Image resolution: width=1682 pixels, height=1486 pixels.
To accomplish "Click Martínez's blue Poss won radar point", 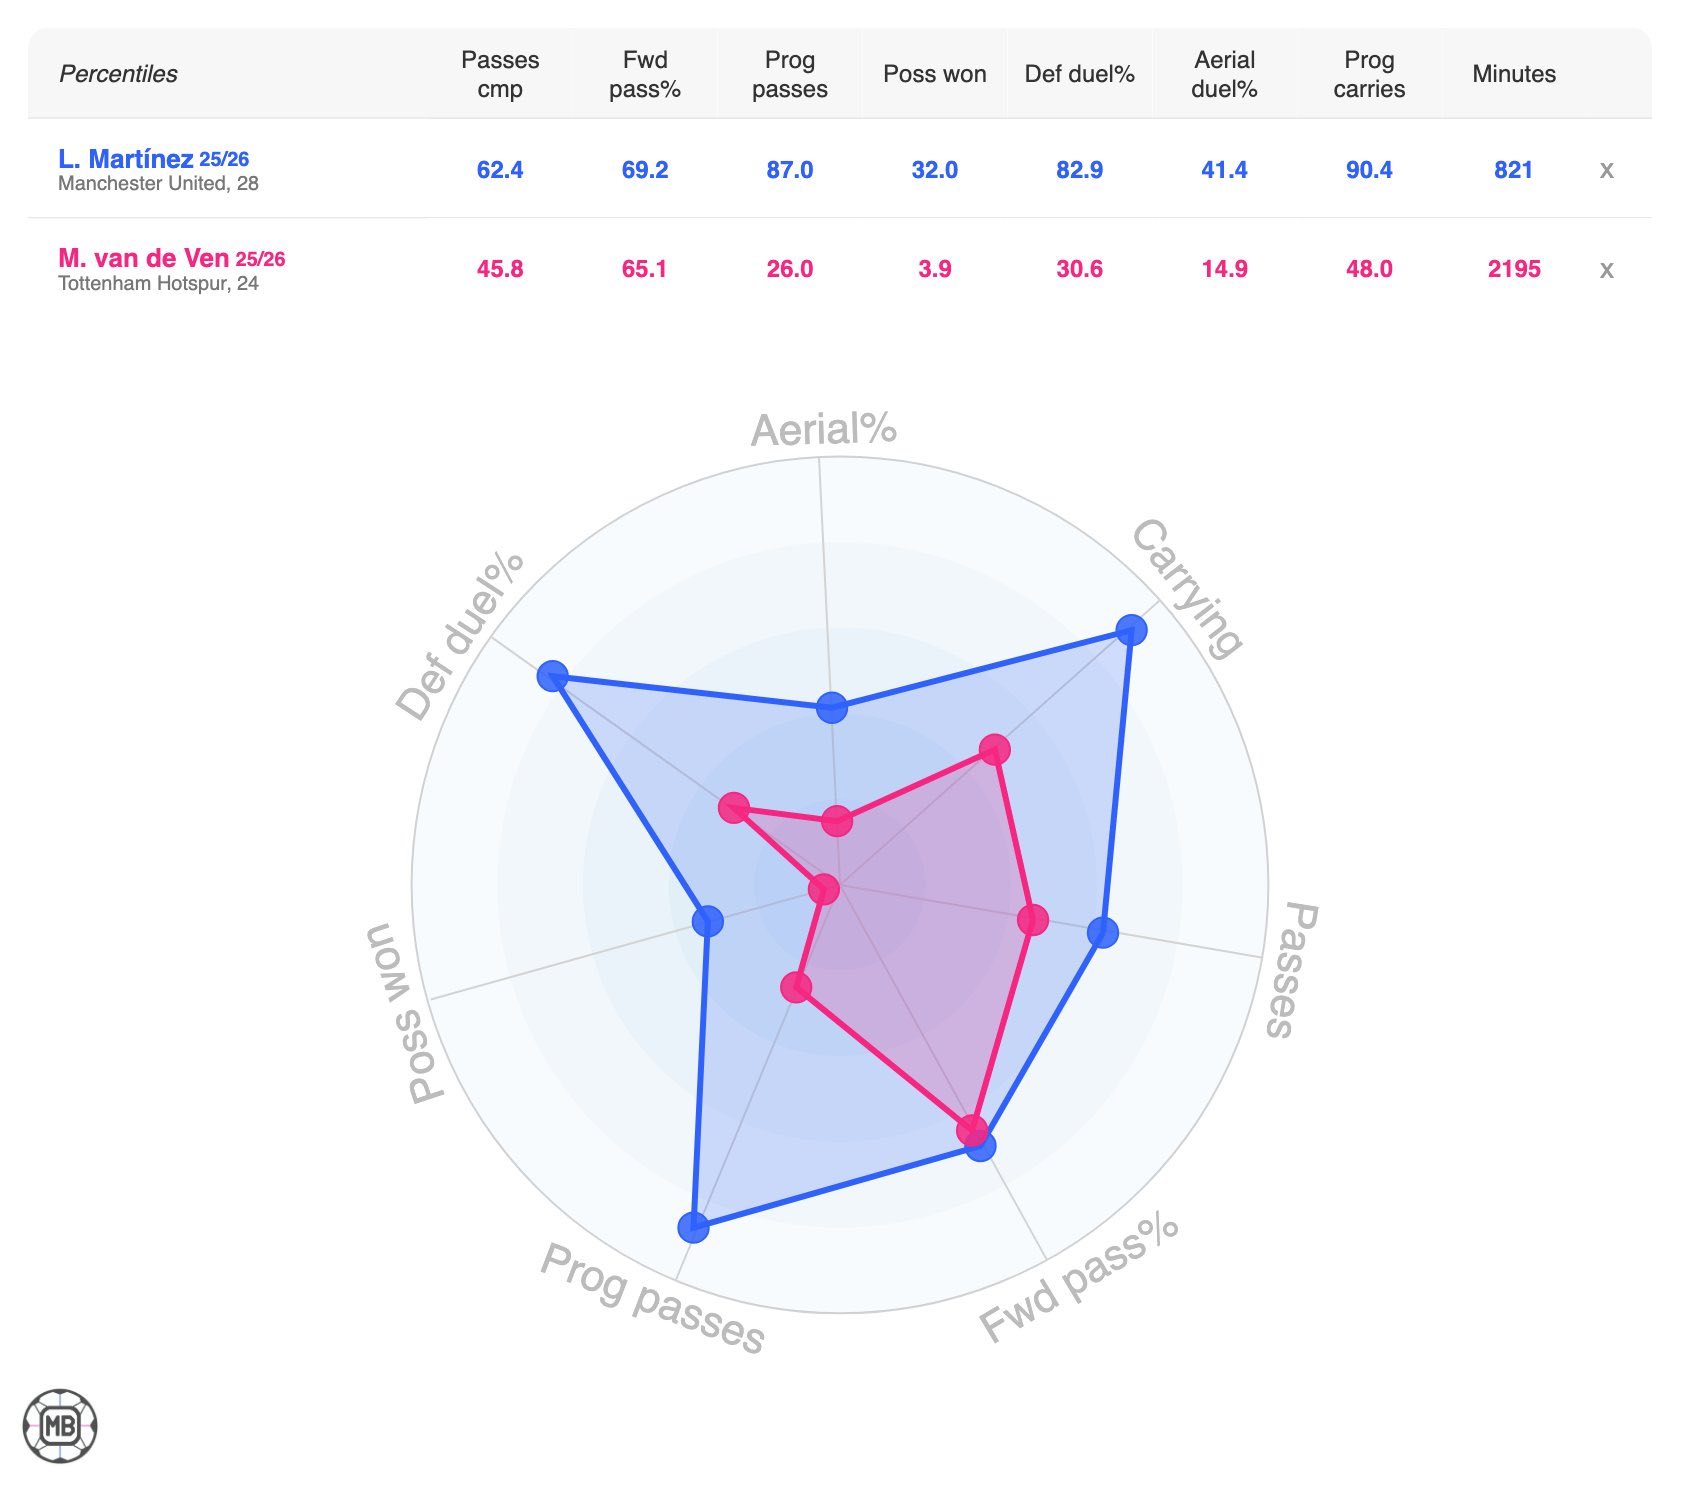I will 708,920.
